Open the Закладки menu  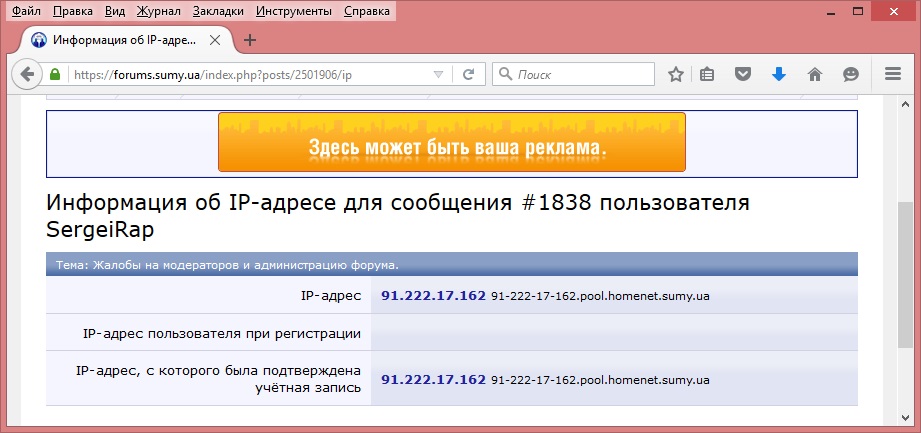click(218, 12)
